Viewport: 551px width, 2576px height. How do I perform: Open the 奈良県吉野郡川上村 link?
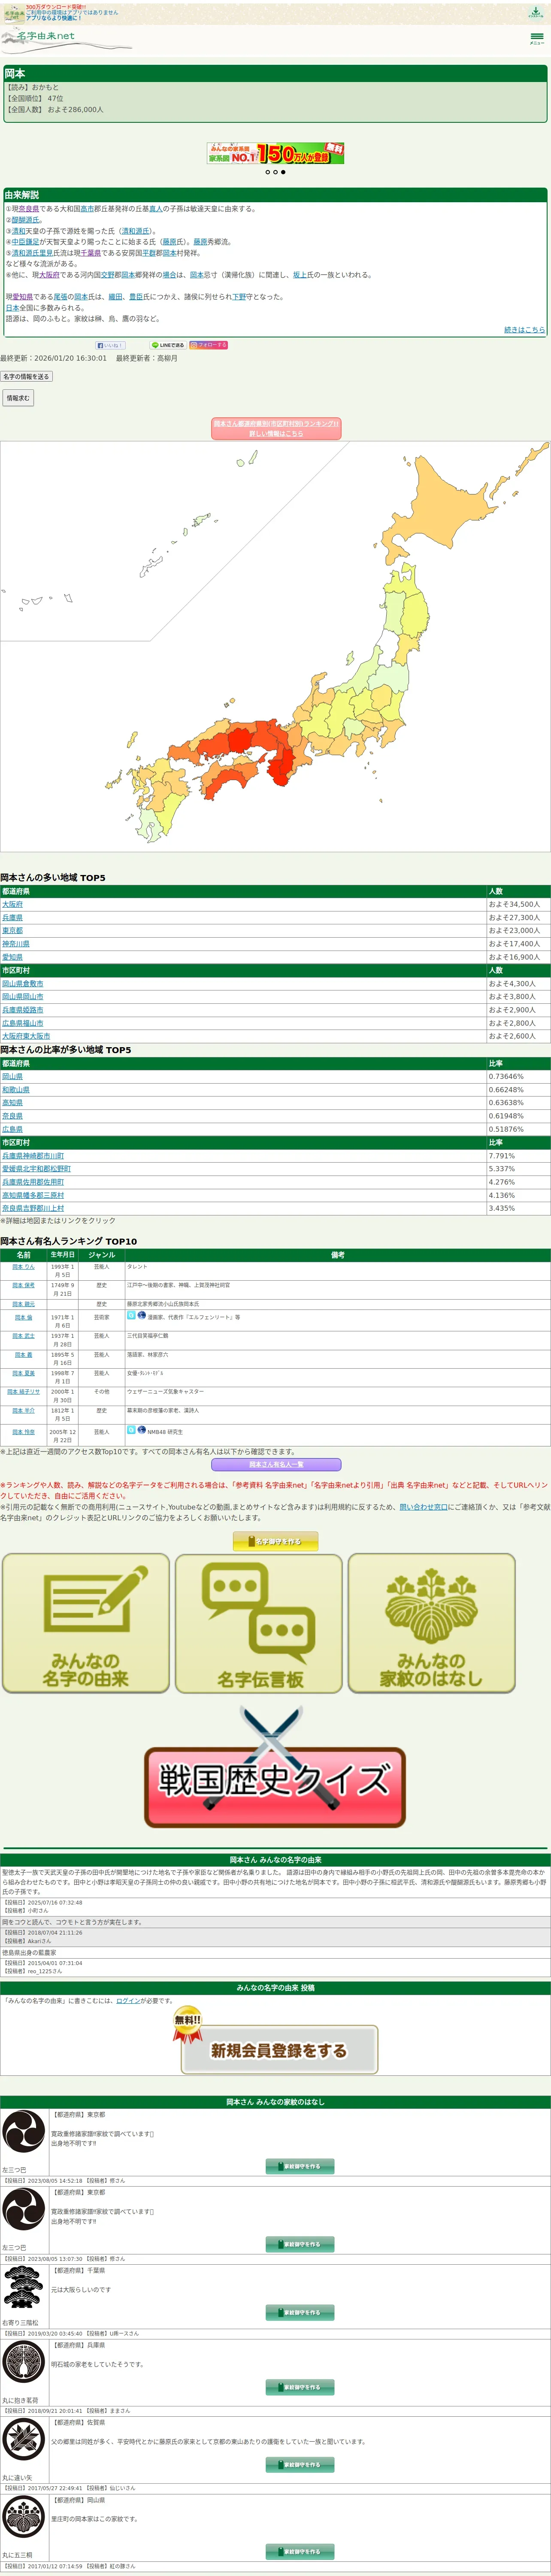point(33,1208)
